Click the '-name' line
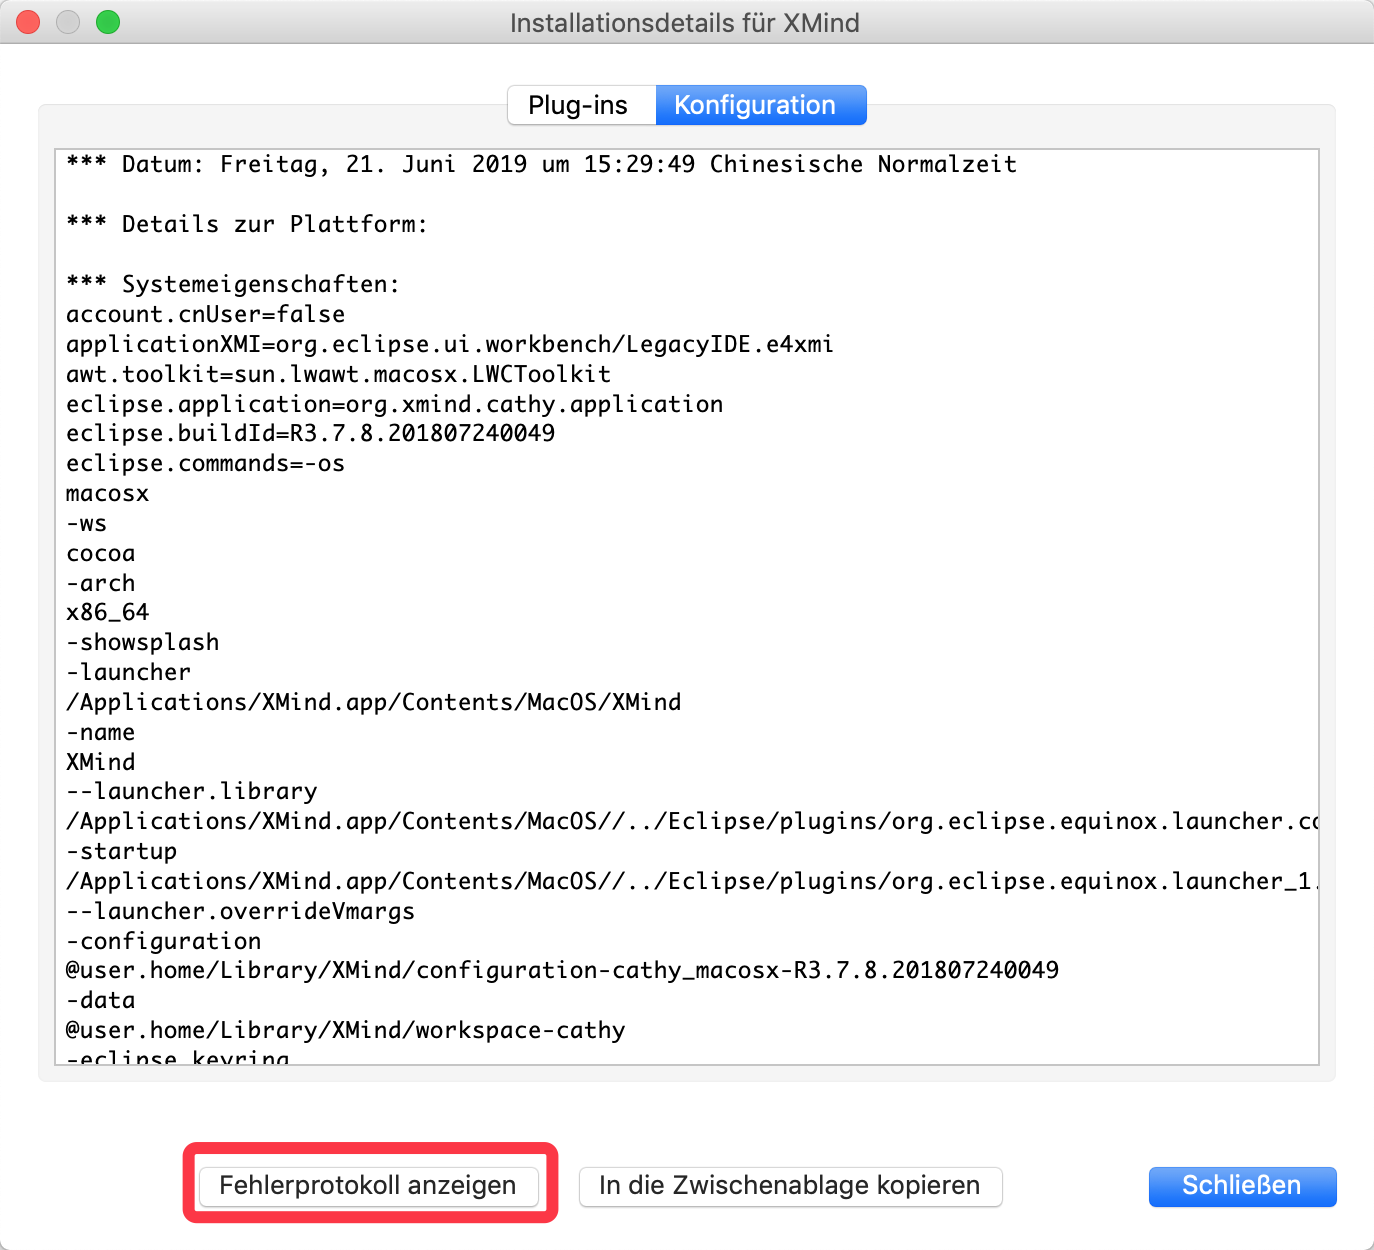 [100, 732]
